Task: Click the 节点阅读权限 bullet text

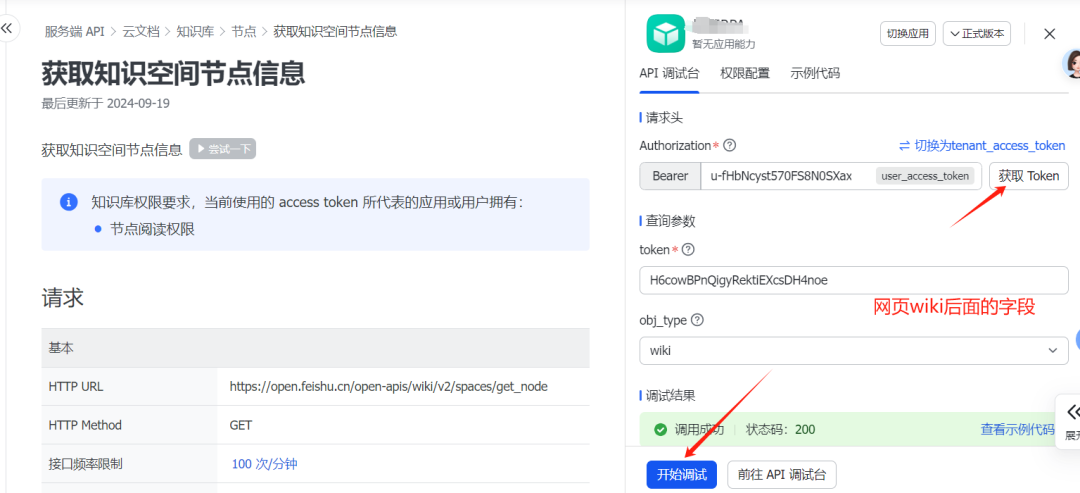Action: 153,229
